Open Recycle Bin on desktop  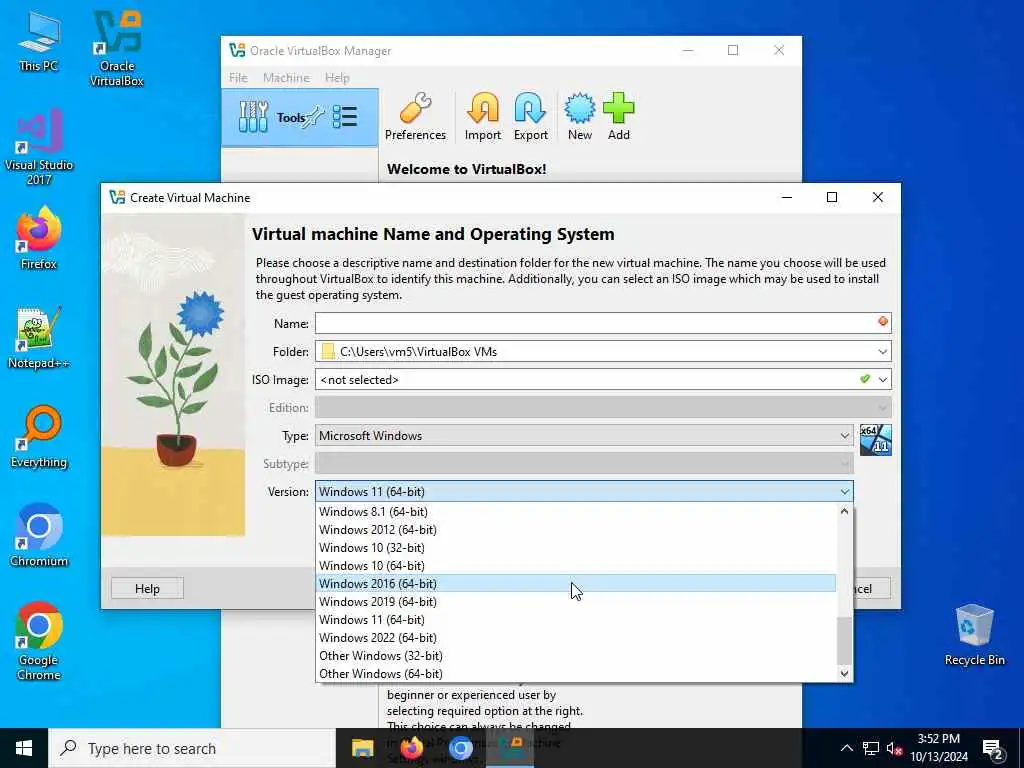(974, 635)
